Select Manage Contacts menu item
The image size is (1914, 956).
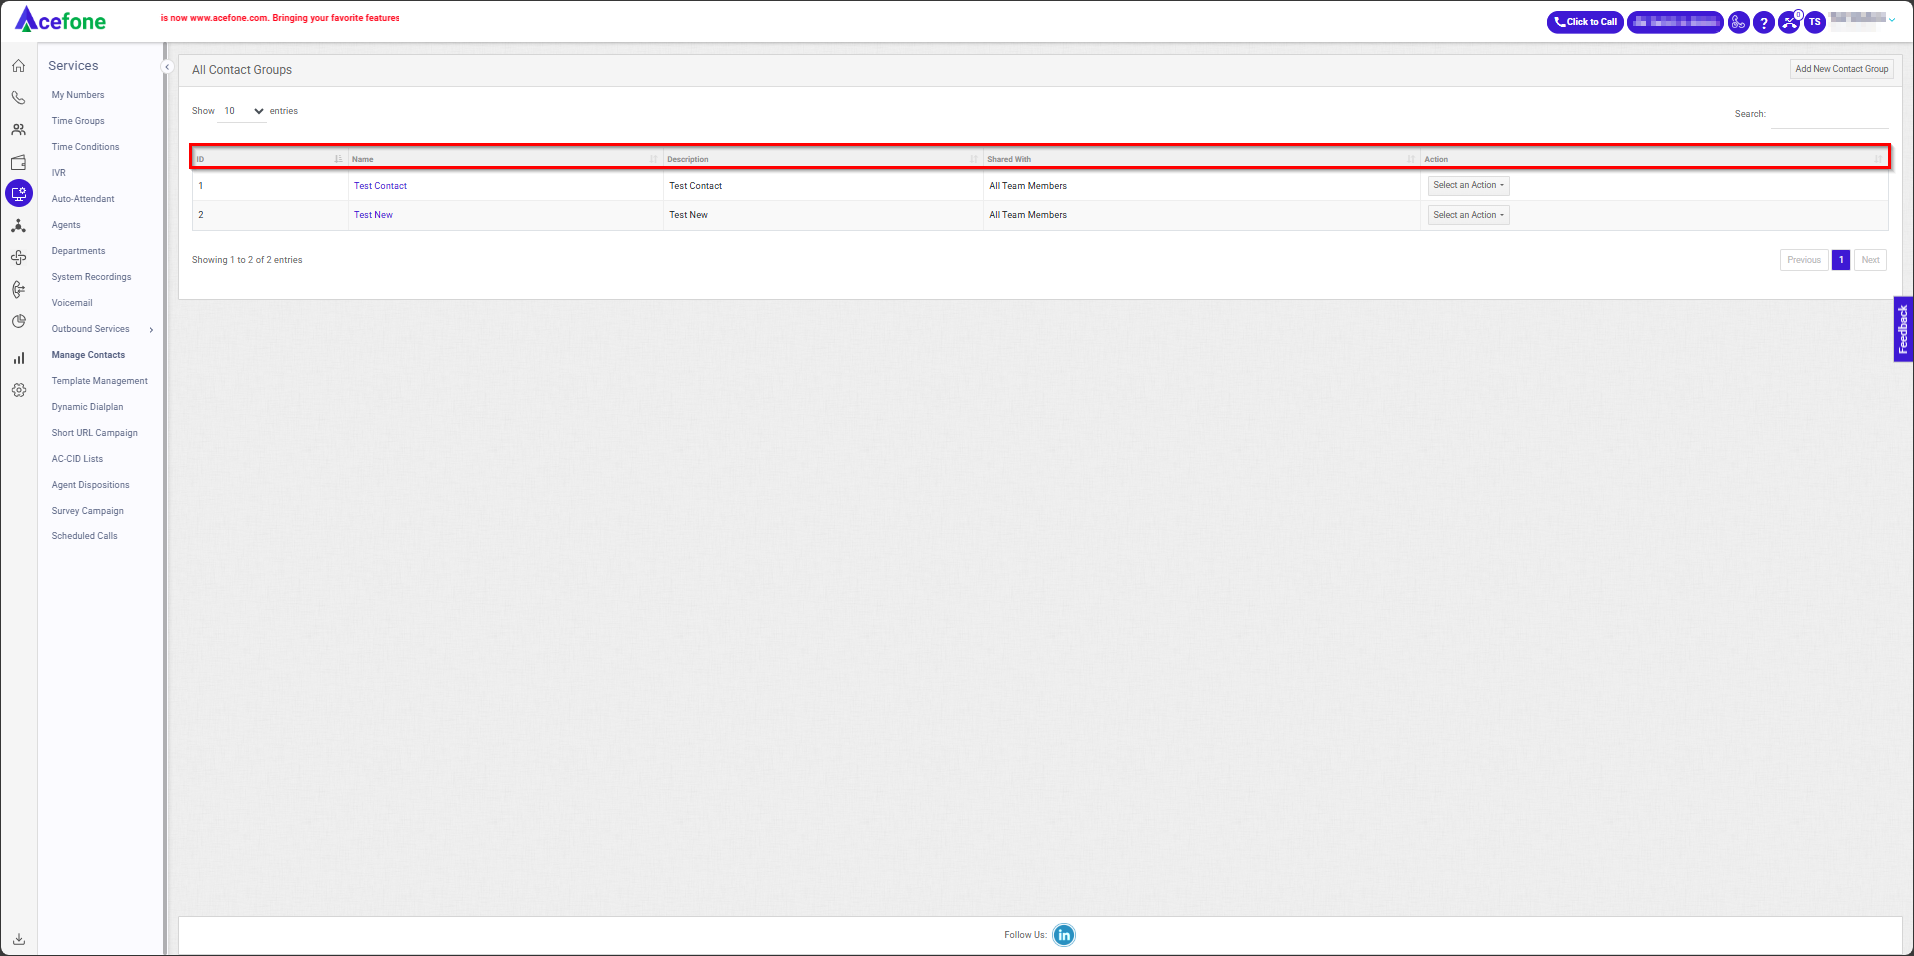click(x=88, y=355)
